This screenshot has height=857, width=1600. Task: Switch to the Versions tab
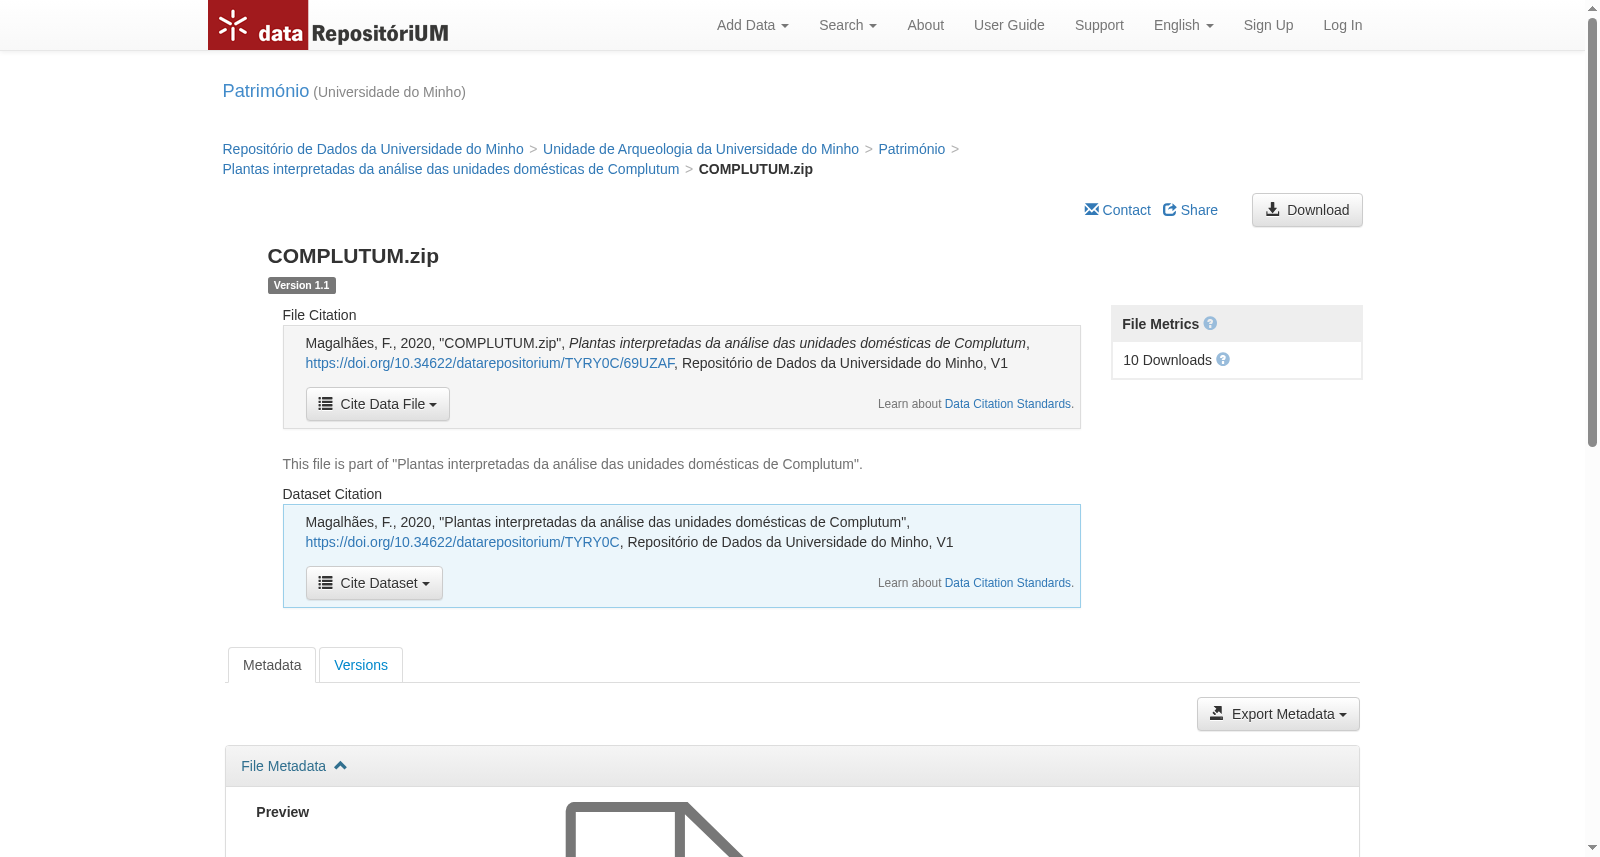[x=361, y=665]
